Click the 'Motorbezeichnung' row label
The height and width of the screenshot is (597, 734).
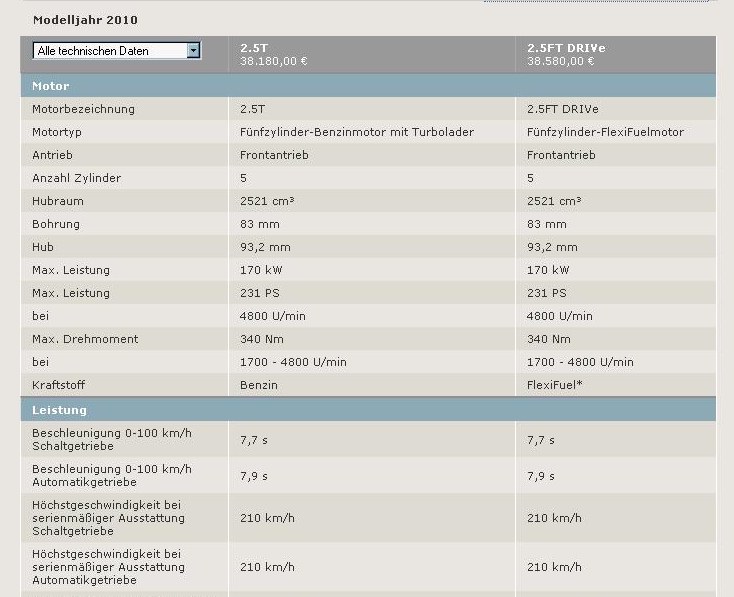click(83, 109)
